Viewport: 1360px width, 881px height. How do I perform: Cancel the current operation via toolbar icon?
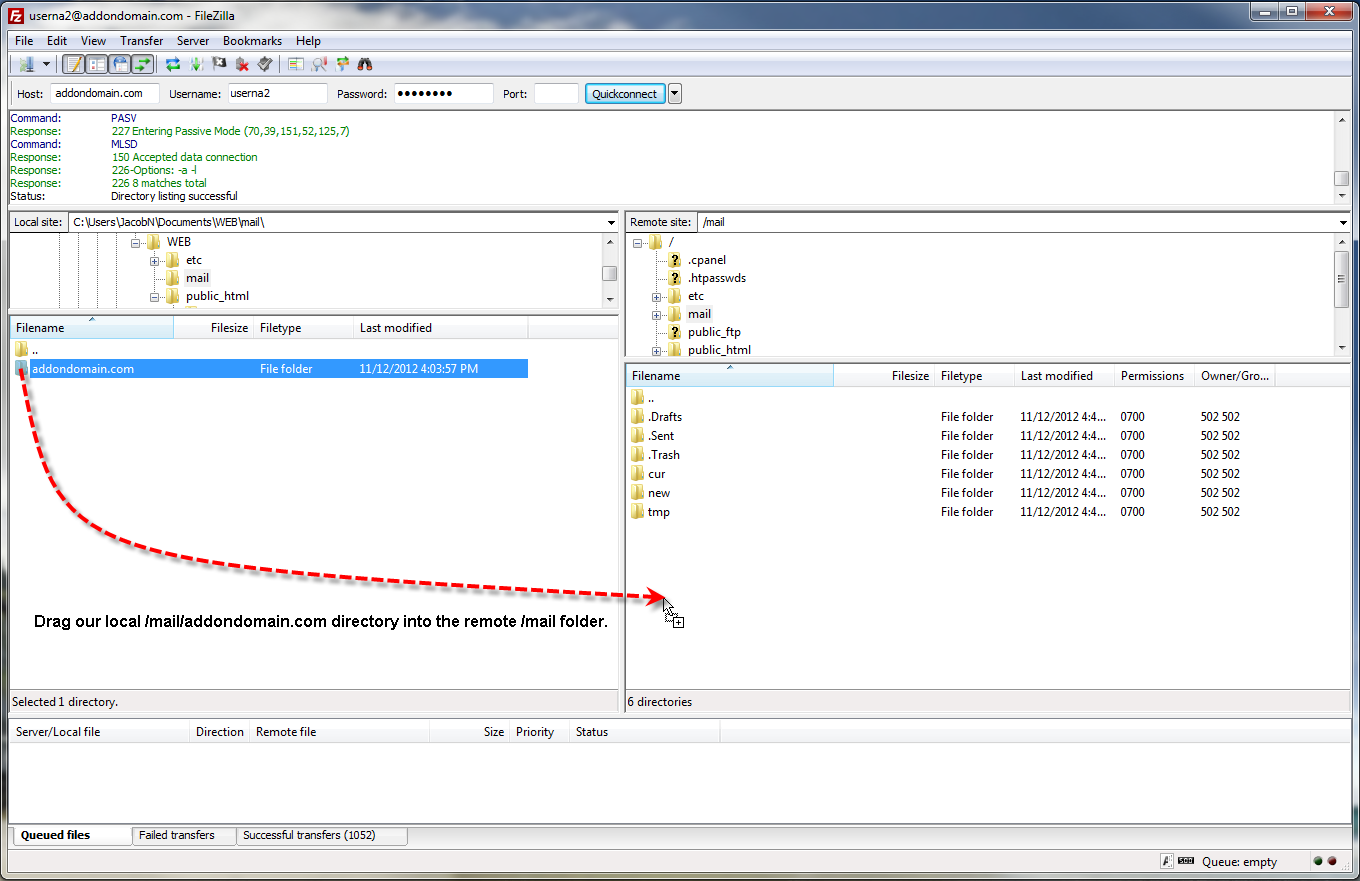tap(219, 64)
